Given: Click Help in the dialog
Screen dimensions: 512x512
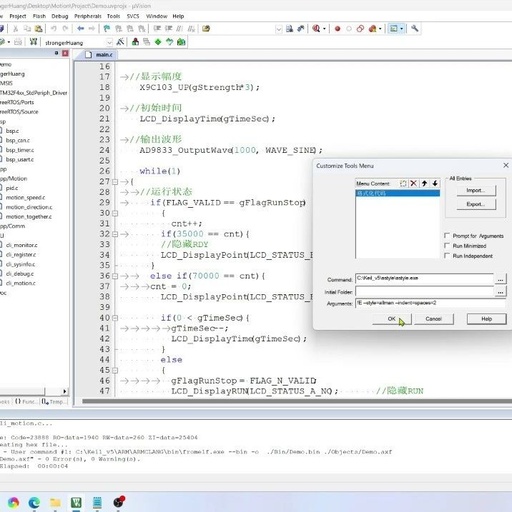Looking at the screenshot, I should (487, 319).
